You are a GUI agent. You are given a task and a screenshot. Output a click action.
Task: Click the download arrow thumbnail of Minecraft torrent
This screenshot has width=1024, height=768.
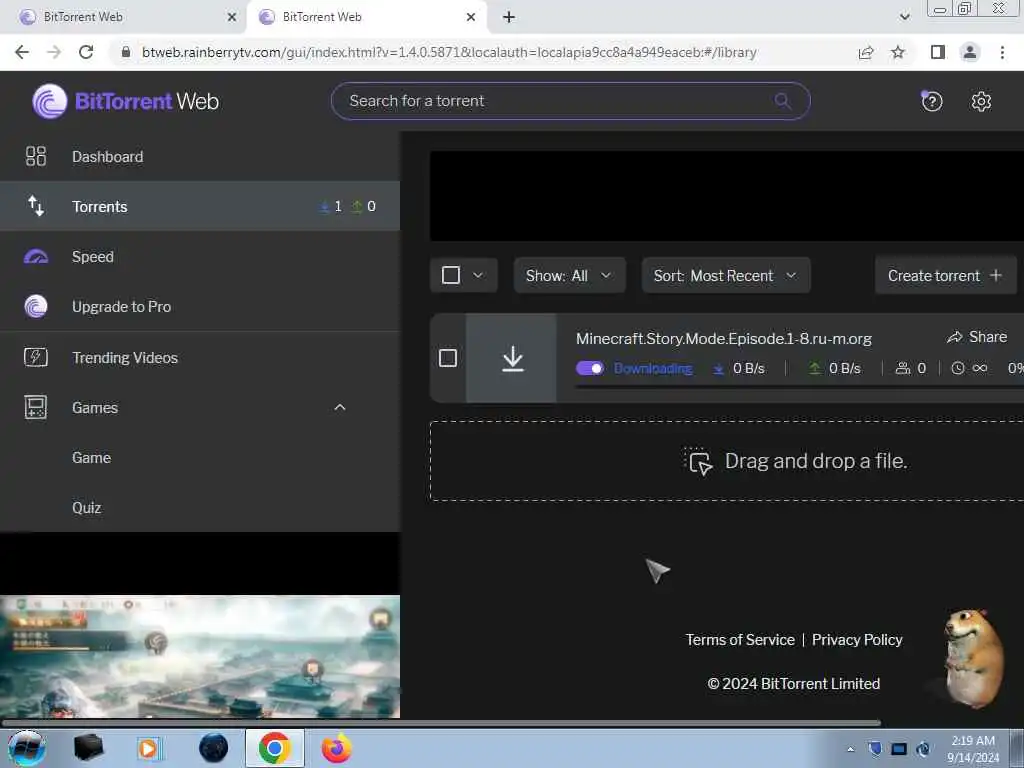pos(513,359)
